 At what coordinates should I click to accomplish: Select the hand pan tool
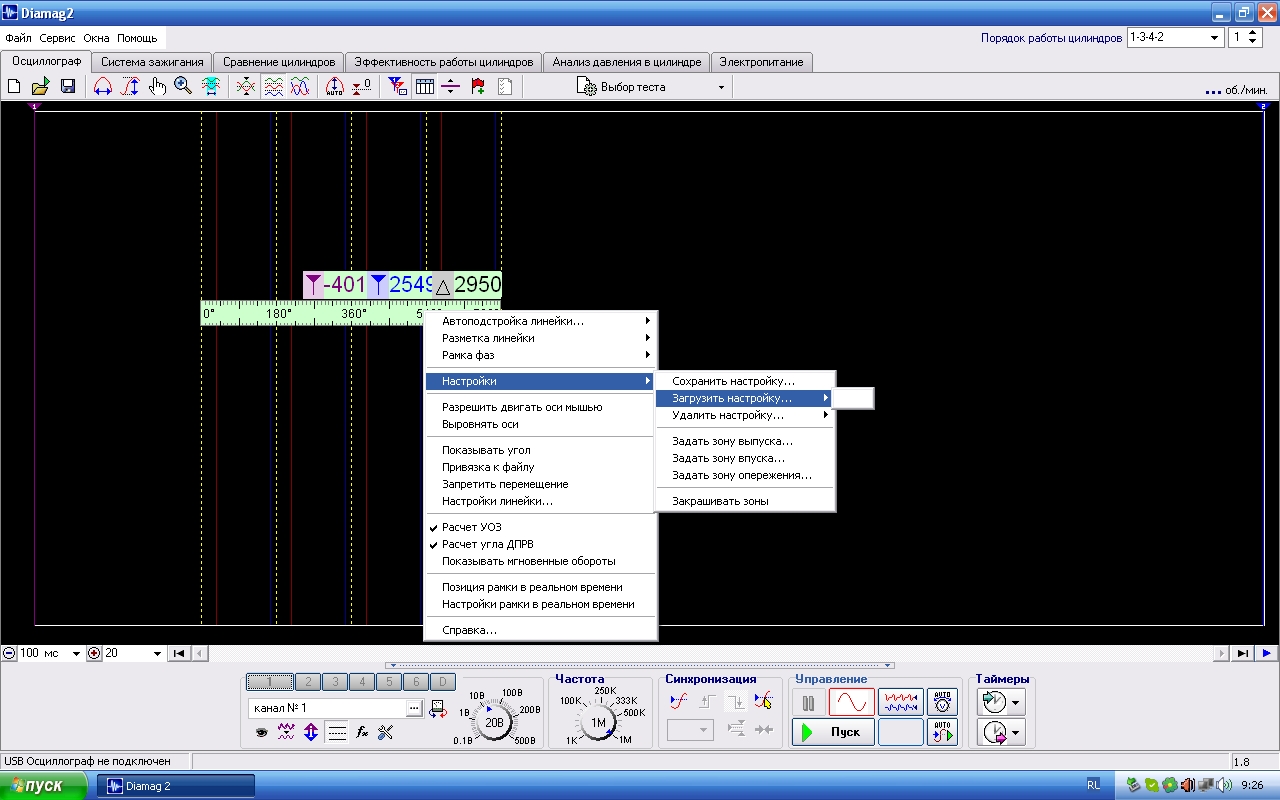157,87
